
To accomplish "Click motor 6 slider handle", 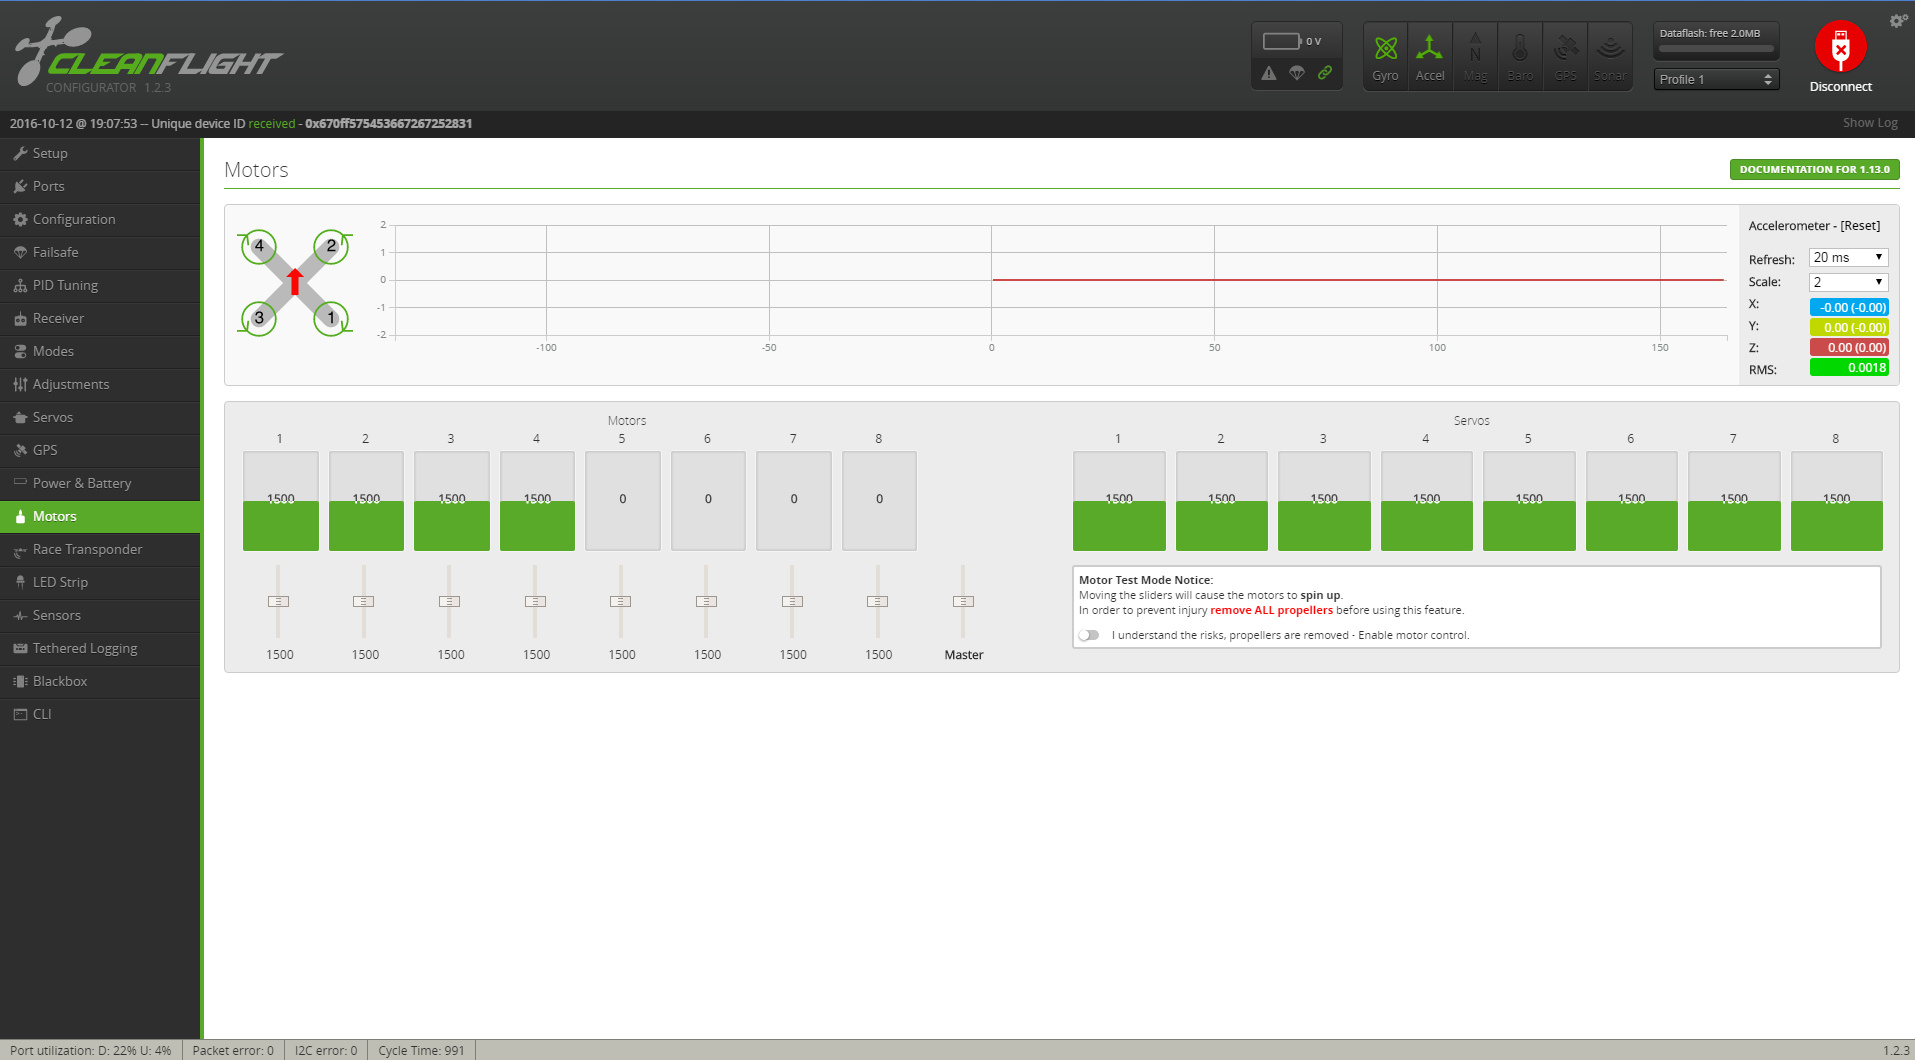I will tap(706, 601).
